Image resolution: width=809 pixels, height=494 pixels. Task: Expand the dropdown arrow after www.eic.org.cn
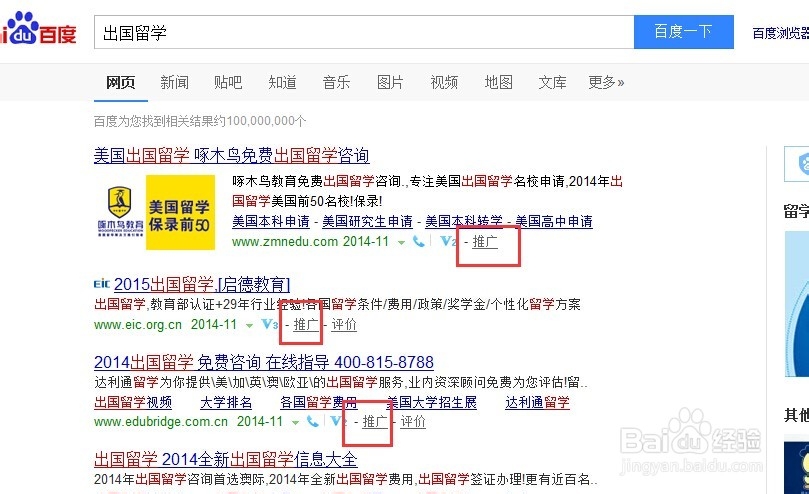[249, 325]
